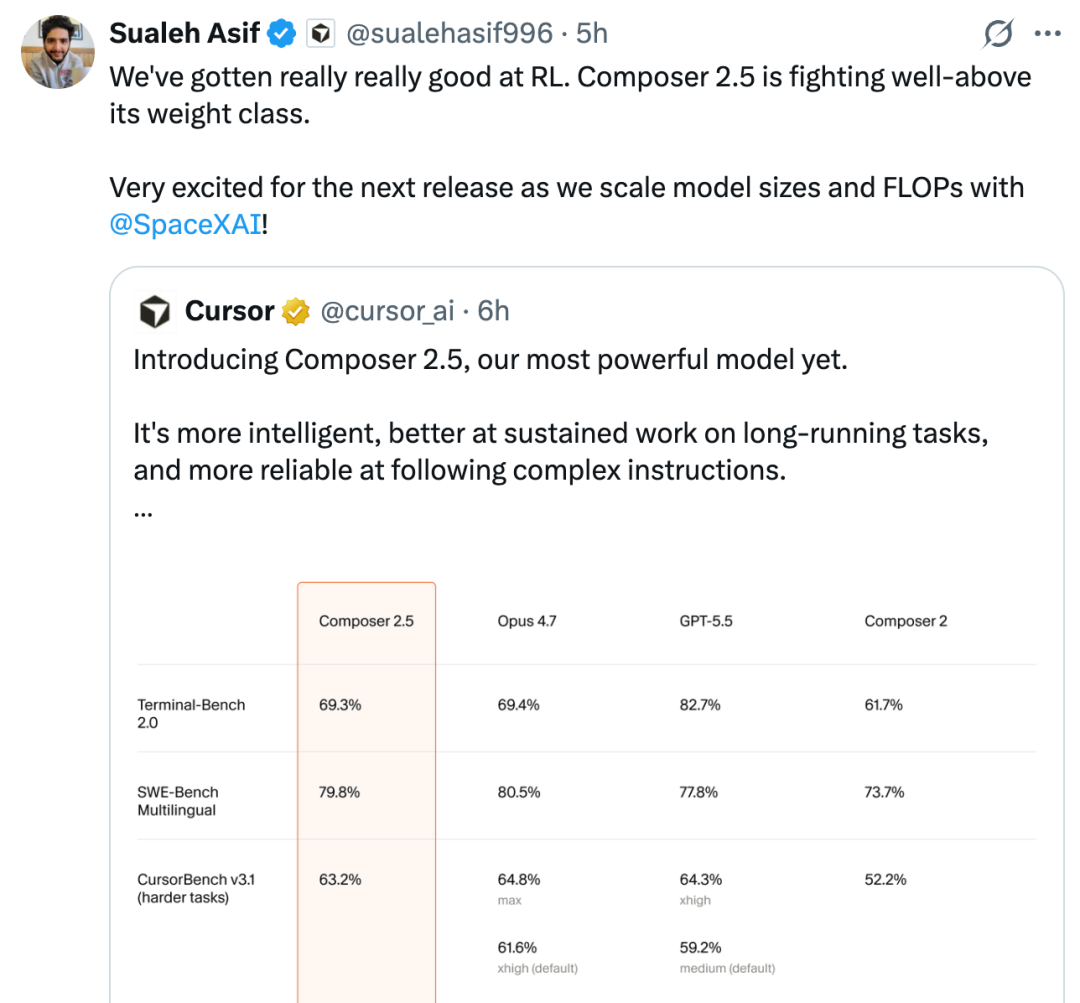Screen dimensions: 1080x1003
Task: Click the 6h timestamp of quoted post
Action: [493, 311]
